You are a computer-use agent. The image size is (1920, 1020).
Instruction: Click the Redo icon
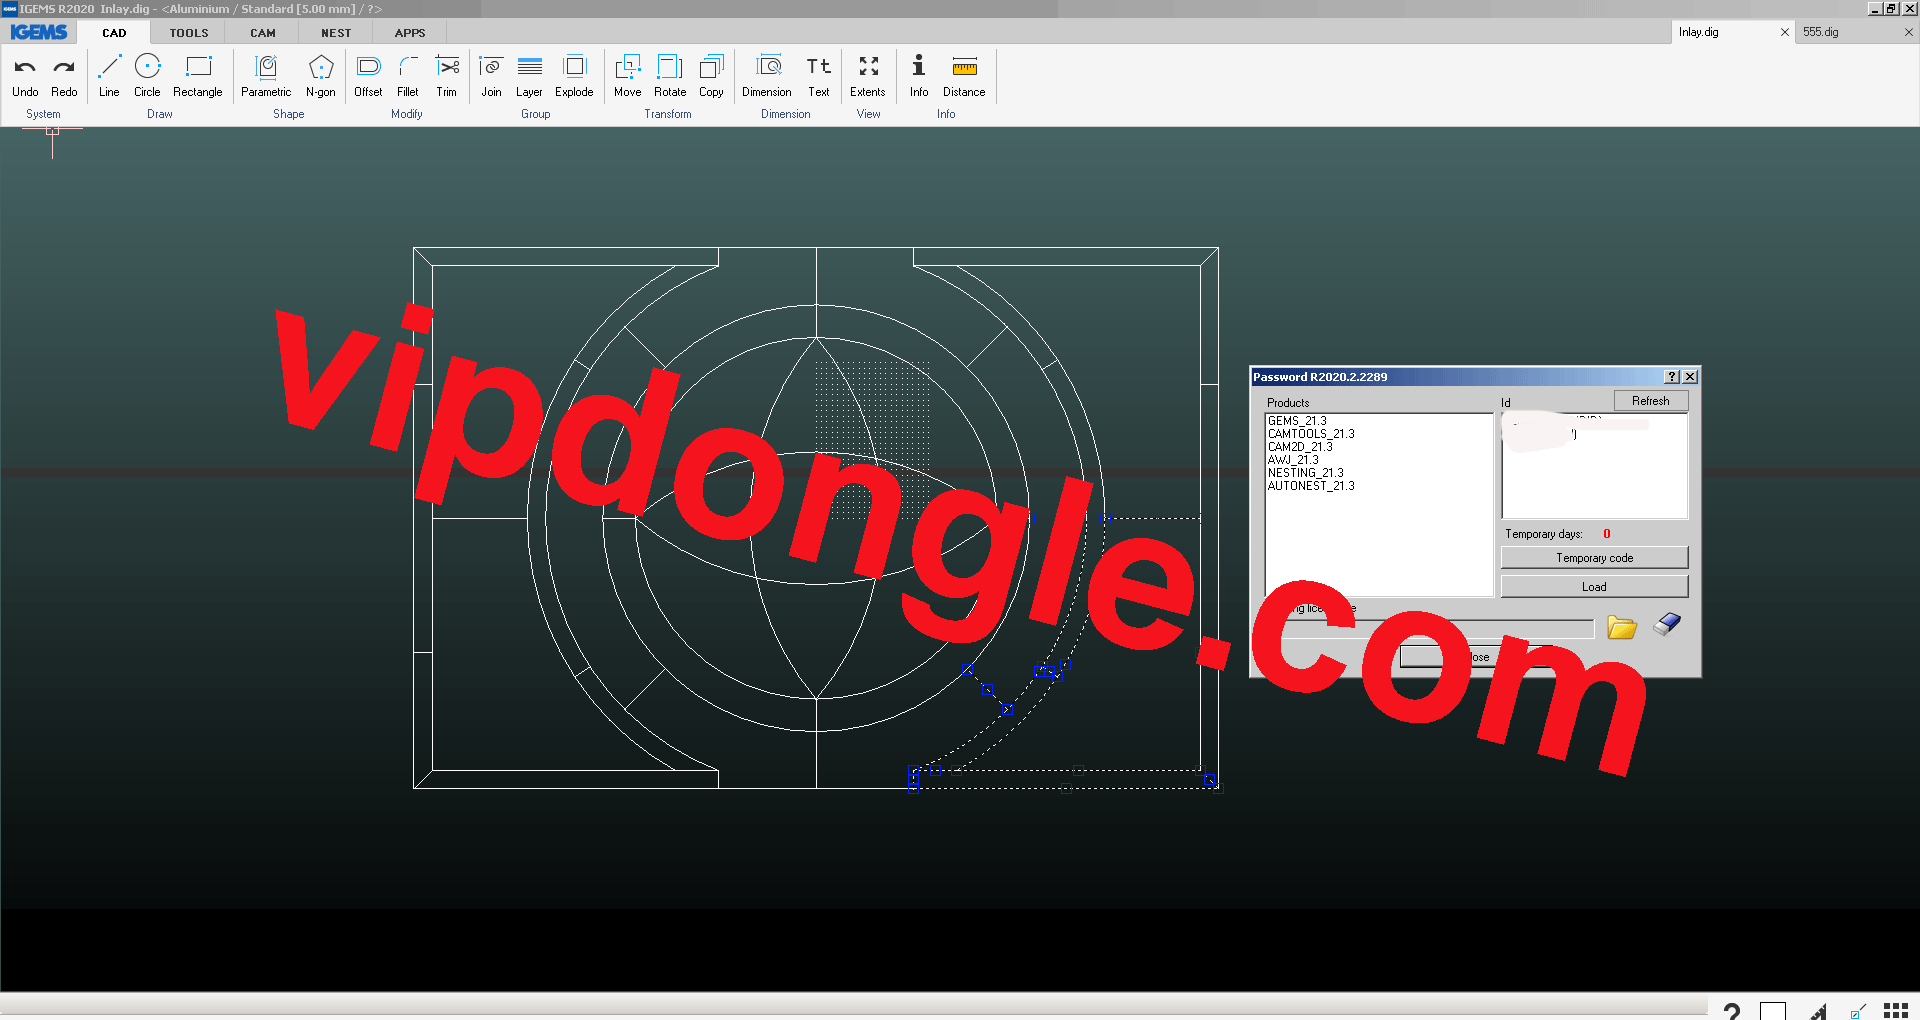tap(64, 76)
